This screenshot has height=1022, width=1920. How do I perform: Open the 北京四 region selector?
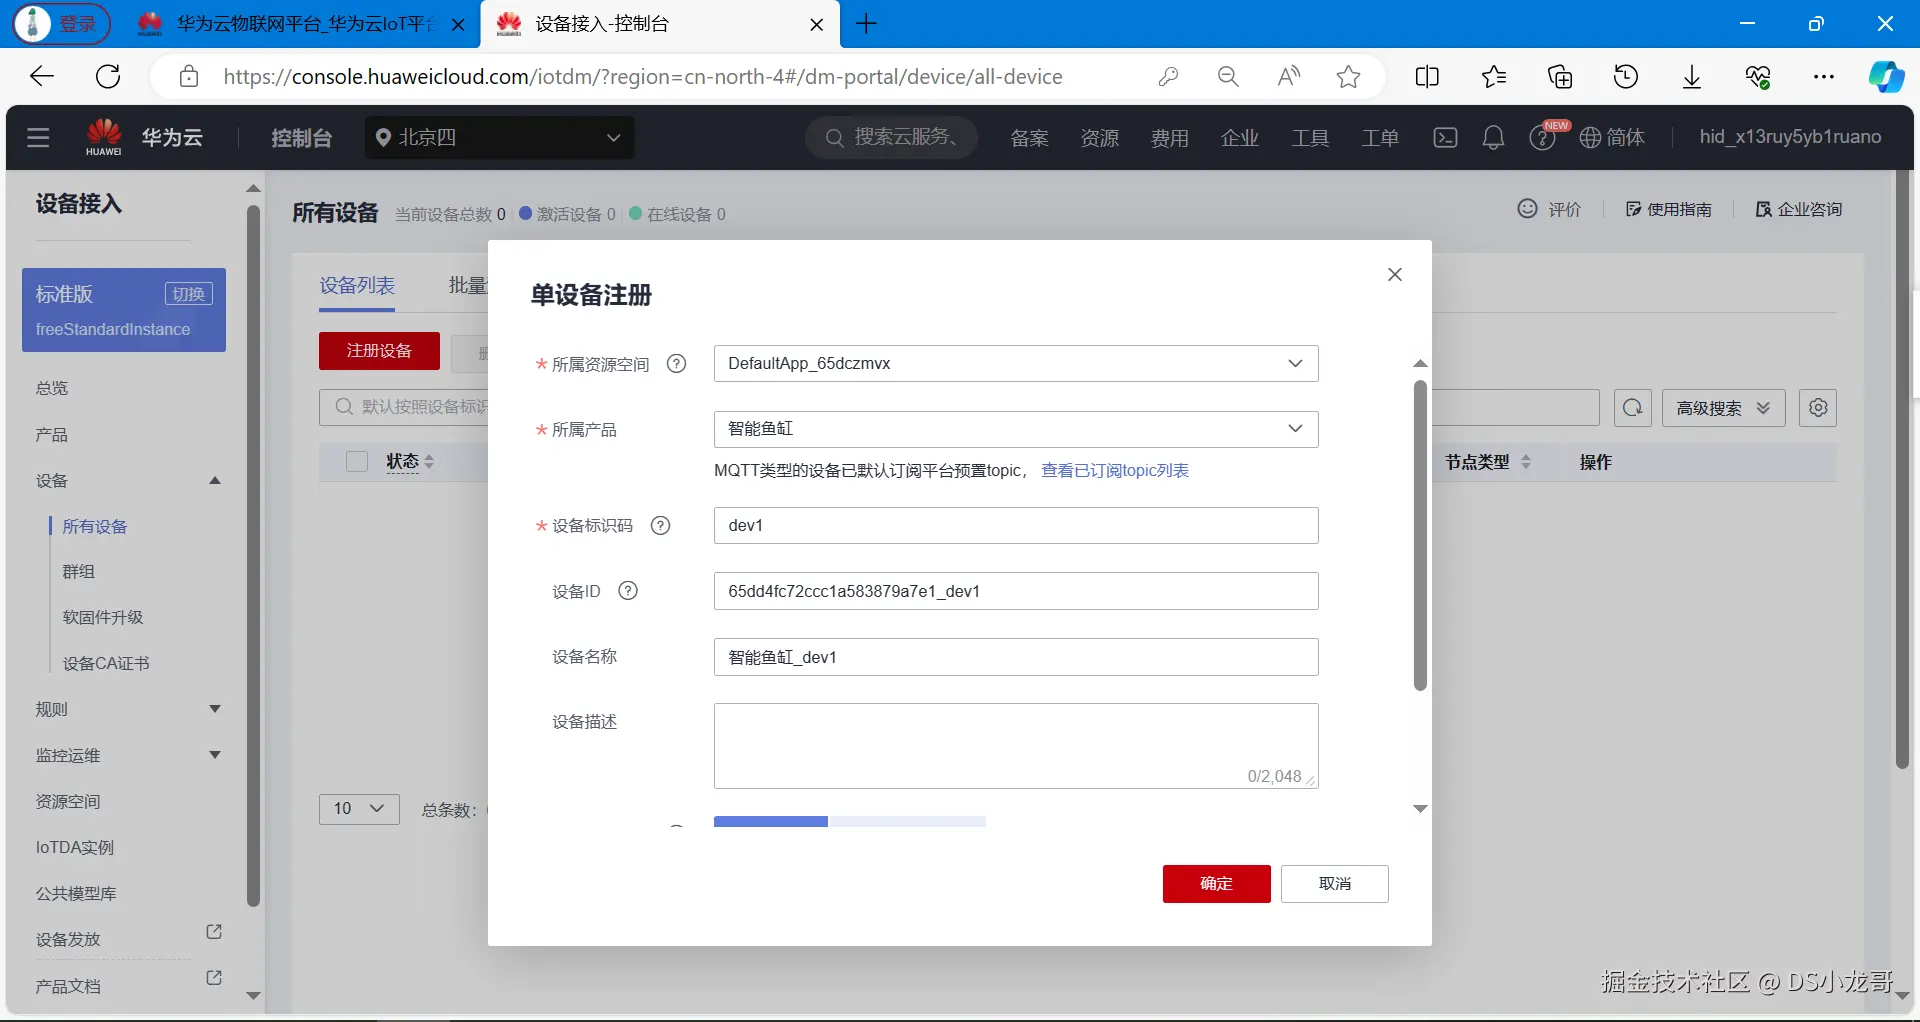coord(500,138)
